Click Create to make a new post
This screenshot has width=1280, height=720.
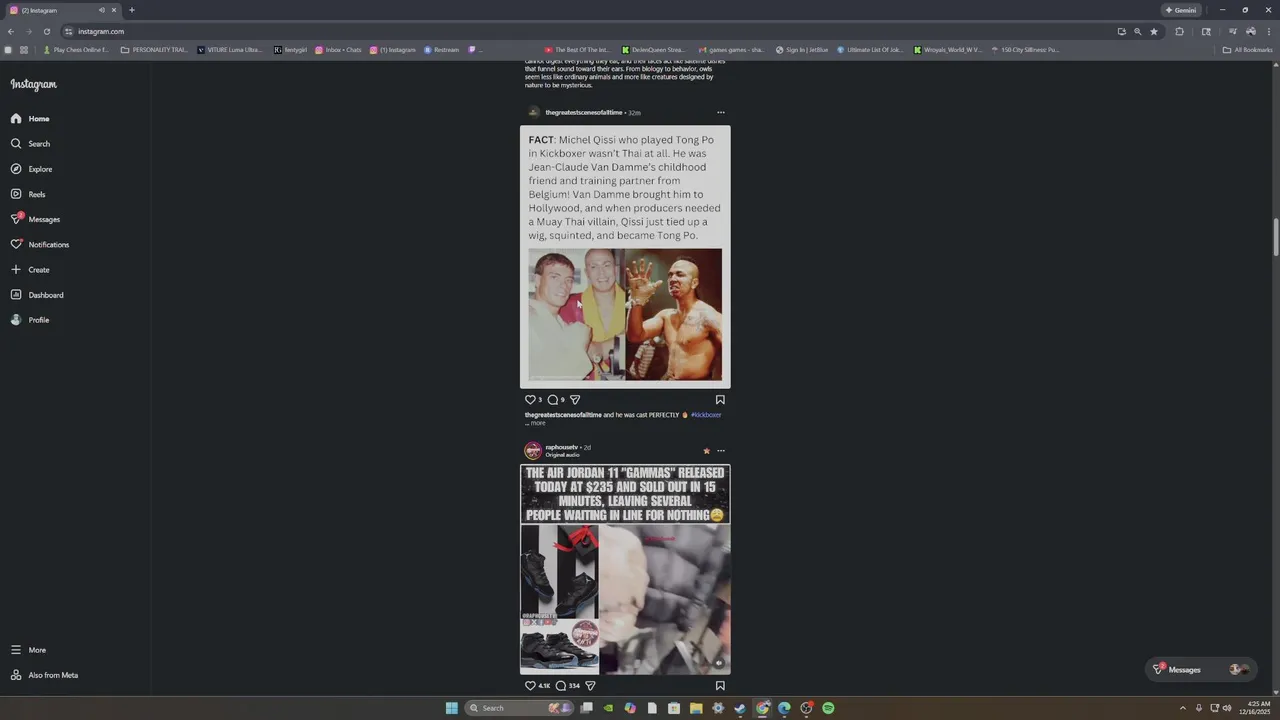click(30, 270)
